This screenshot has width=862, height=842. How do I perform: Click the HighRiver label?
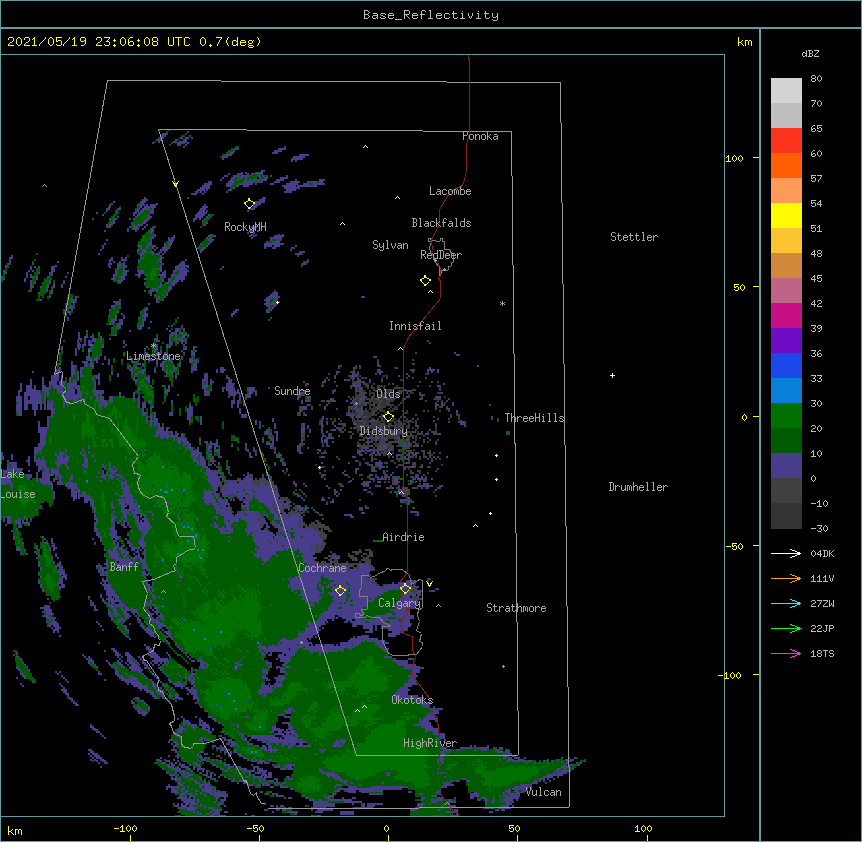coord(430,743)
